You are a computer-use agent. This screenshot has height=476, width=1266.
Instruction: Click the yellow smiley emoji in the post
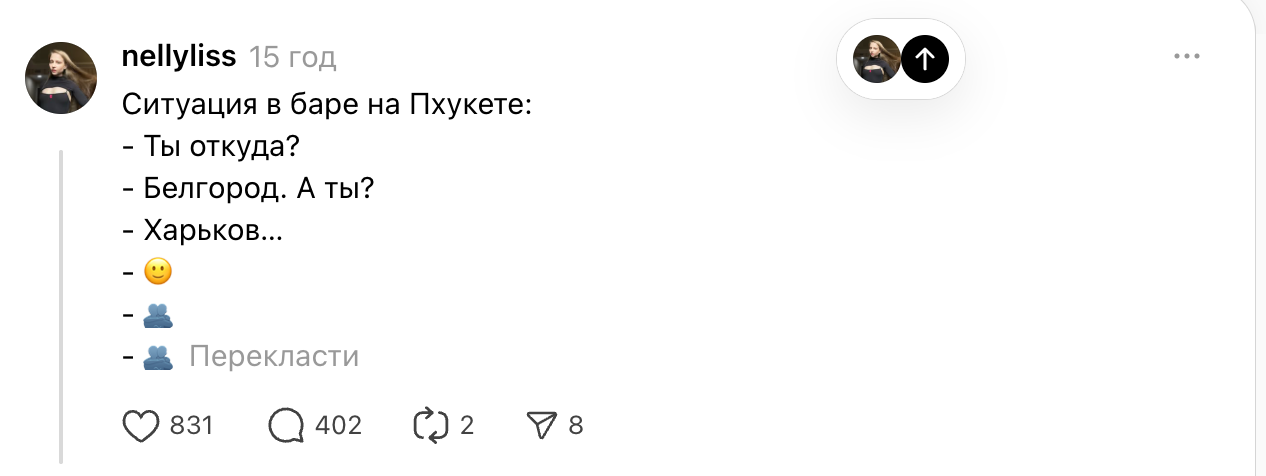tap(159, 271)
